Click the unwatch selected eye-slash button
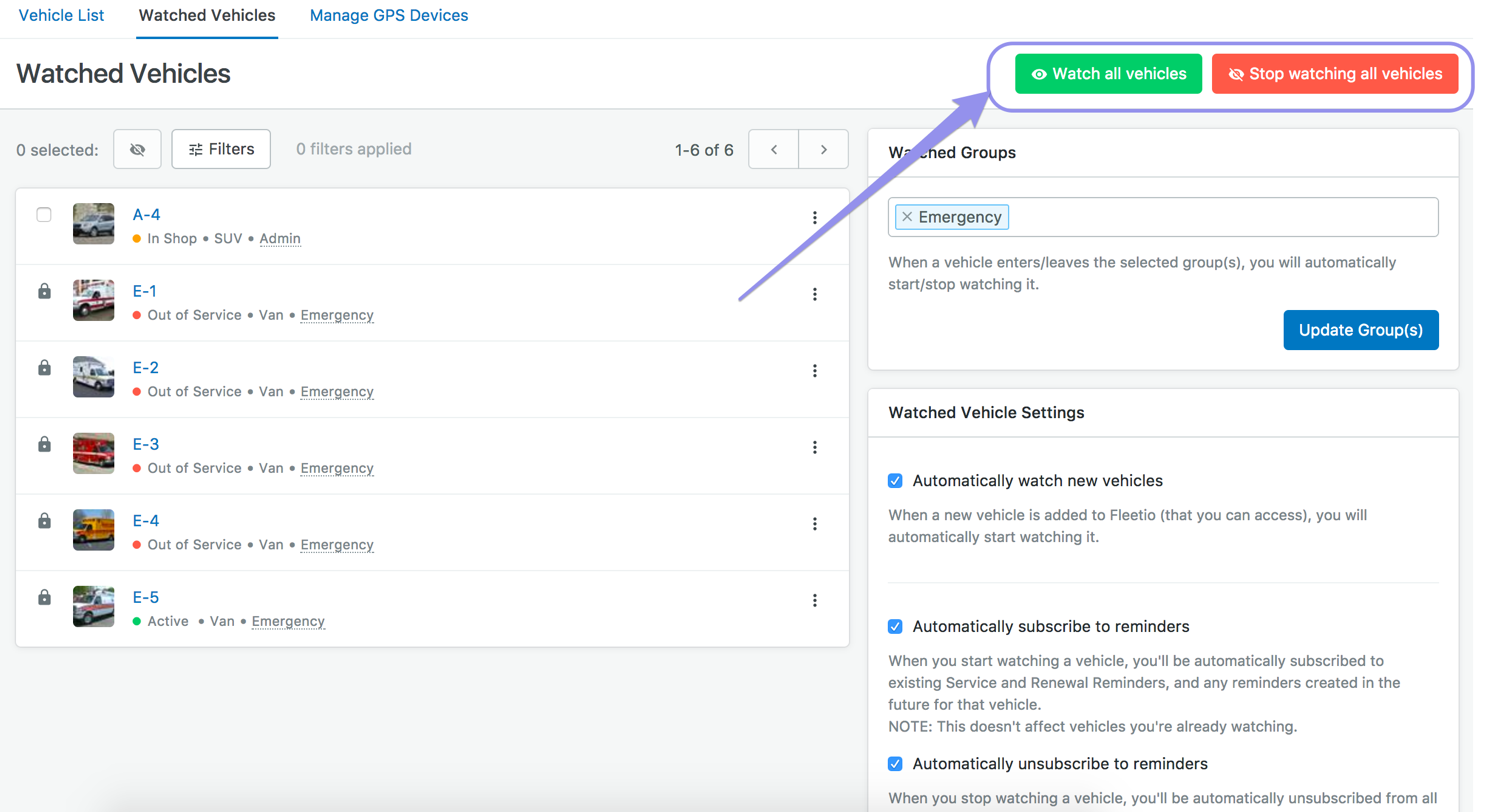Viewport: 1500px width, 812px height. (x=137, y=149)
